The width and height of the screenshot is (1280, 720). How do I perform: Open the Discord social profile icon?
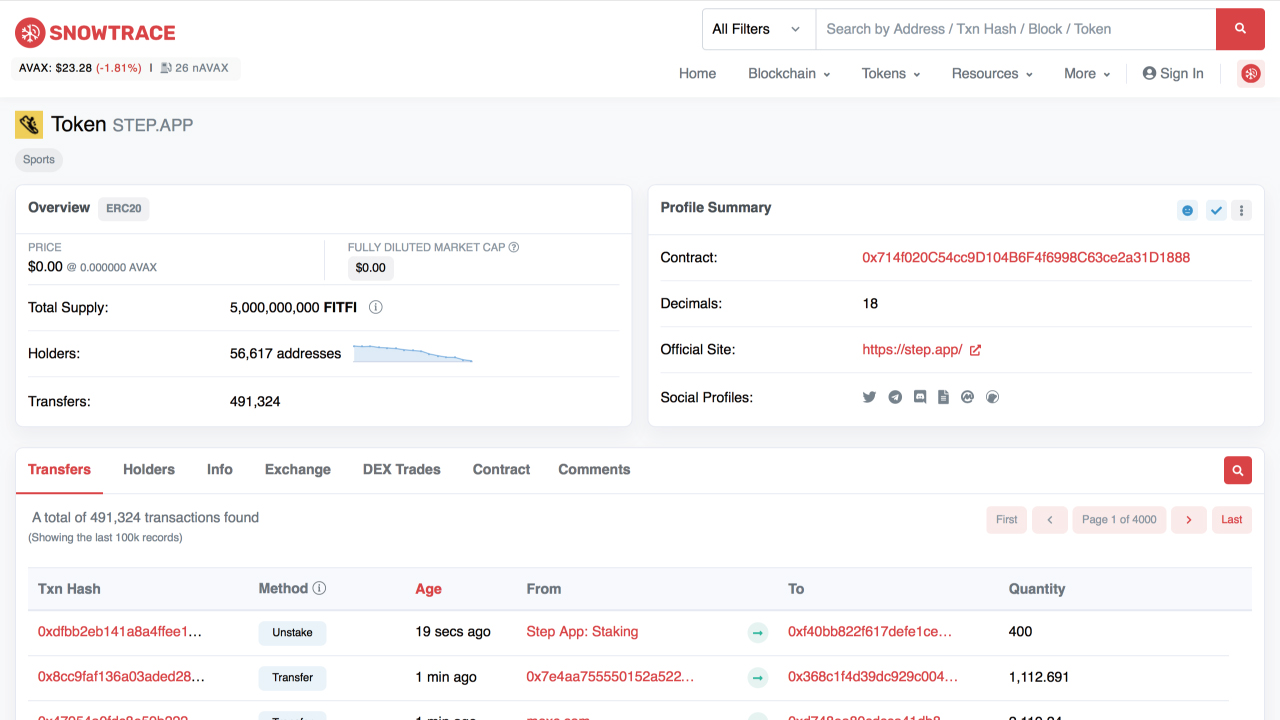pos(920,397)
